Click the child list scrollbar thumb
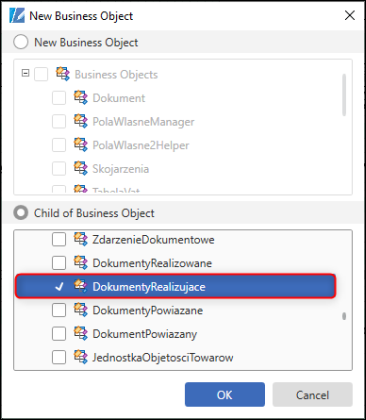The height and width of the screenshot is (420, 366). (344, 316)
